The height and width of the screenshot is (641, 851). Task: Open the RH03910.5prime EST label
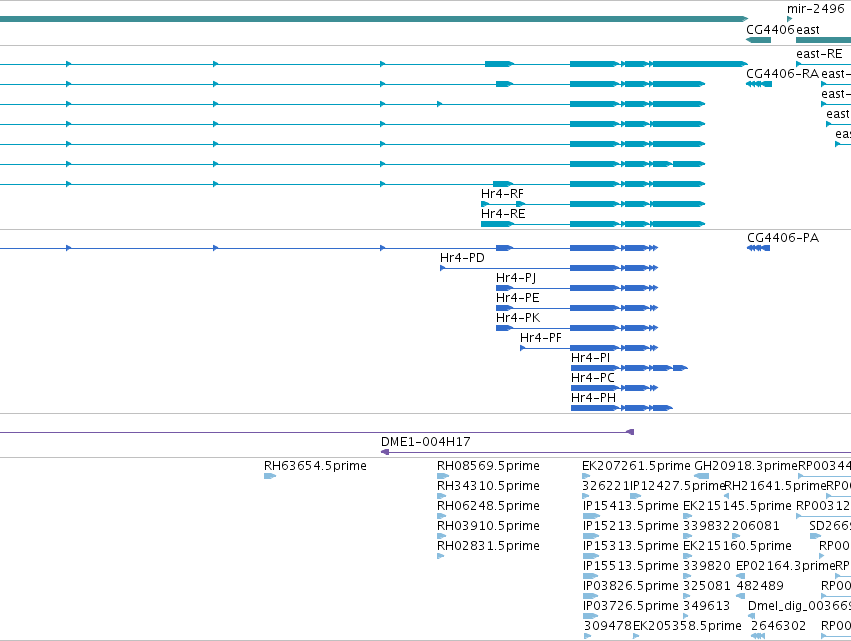pos(488,526)
